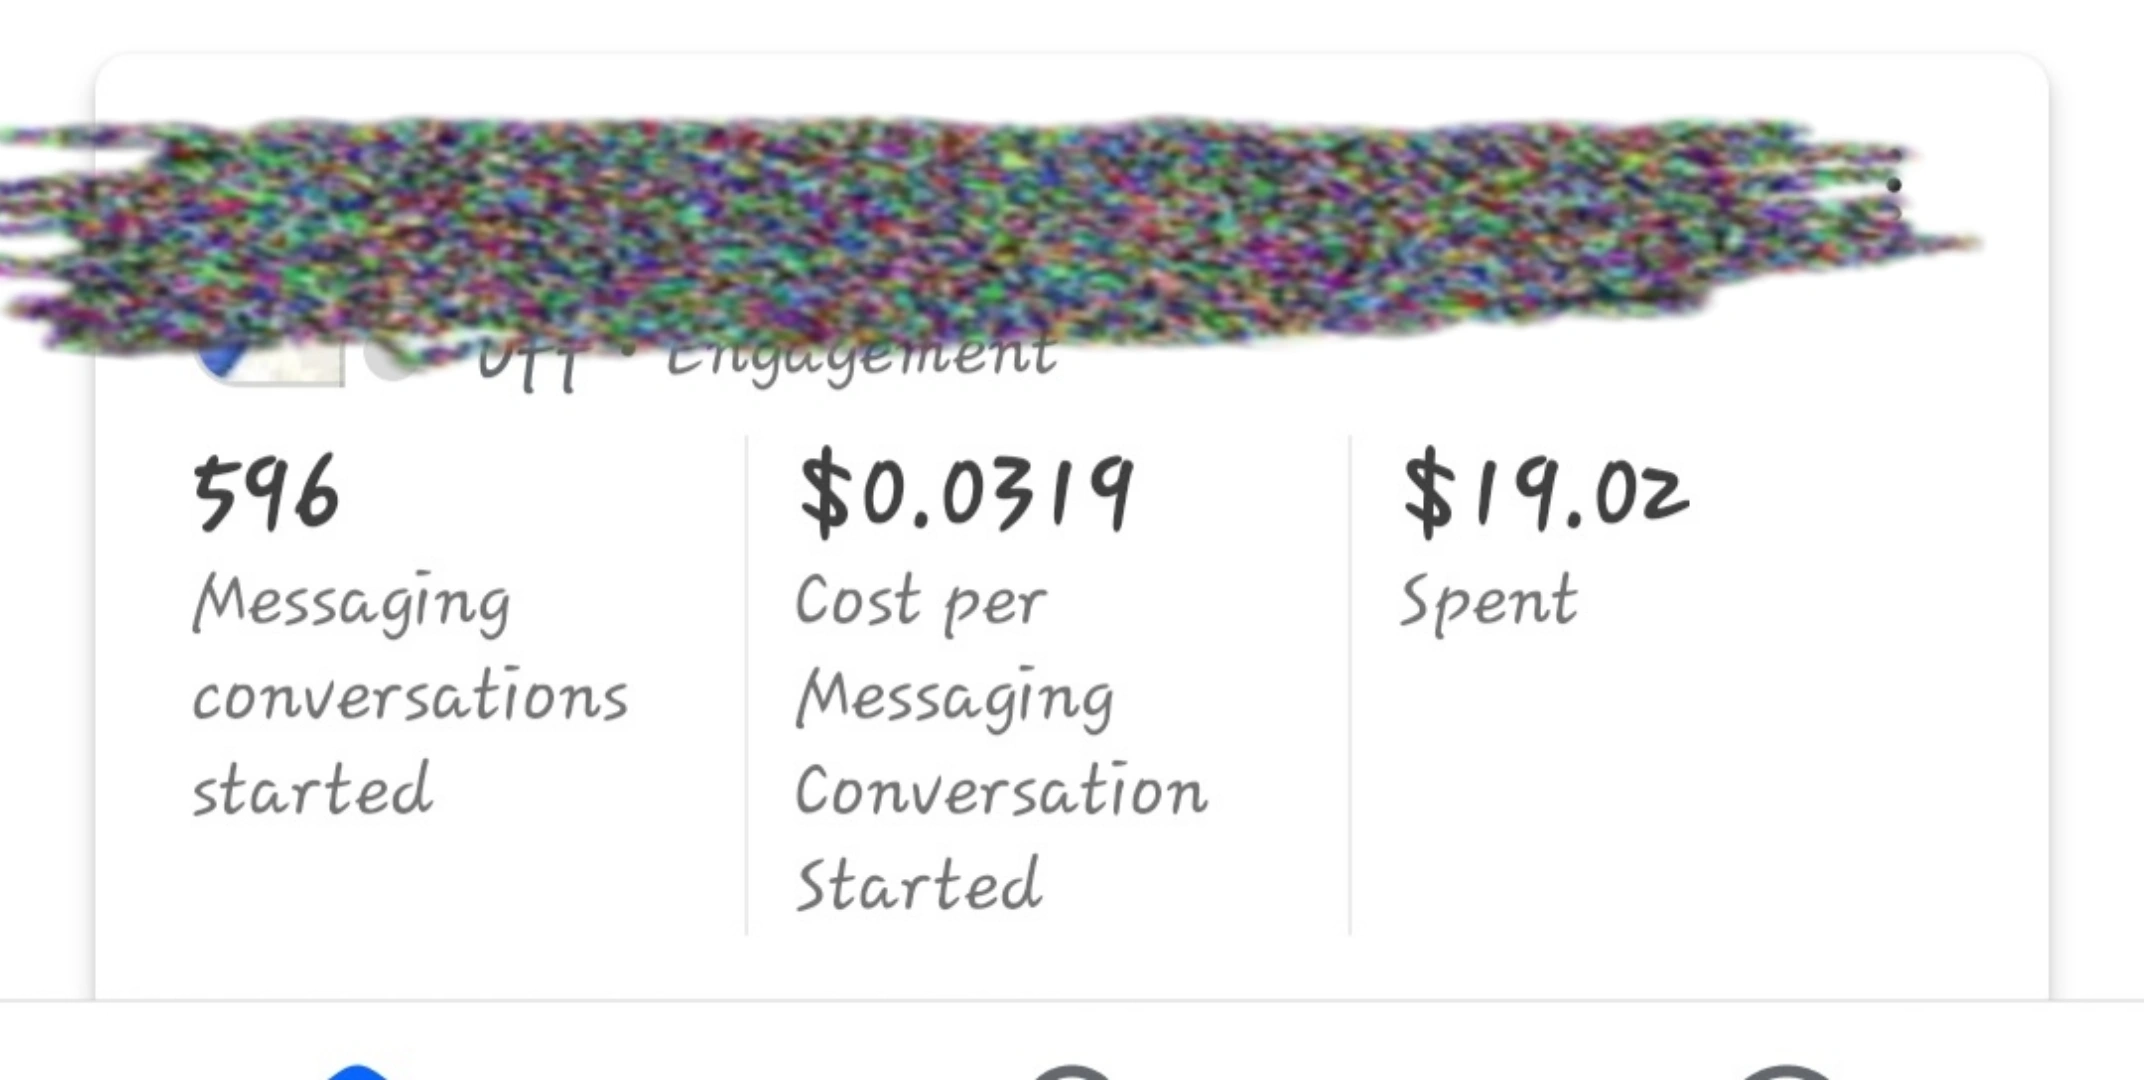This screenshot has width=2144, height=1080.
Task: Click the "Messaging conversations started" label
Action: pos(409,695)
